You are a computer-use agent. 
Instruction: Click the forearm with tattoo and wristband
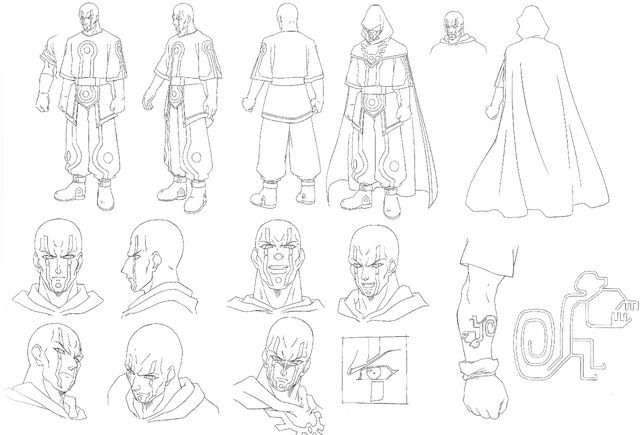486,331
